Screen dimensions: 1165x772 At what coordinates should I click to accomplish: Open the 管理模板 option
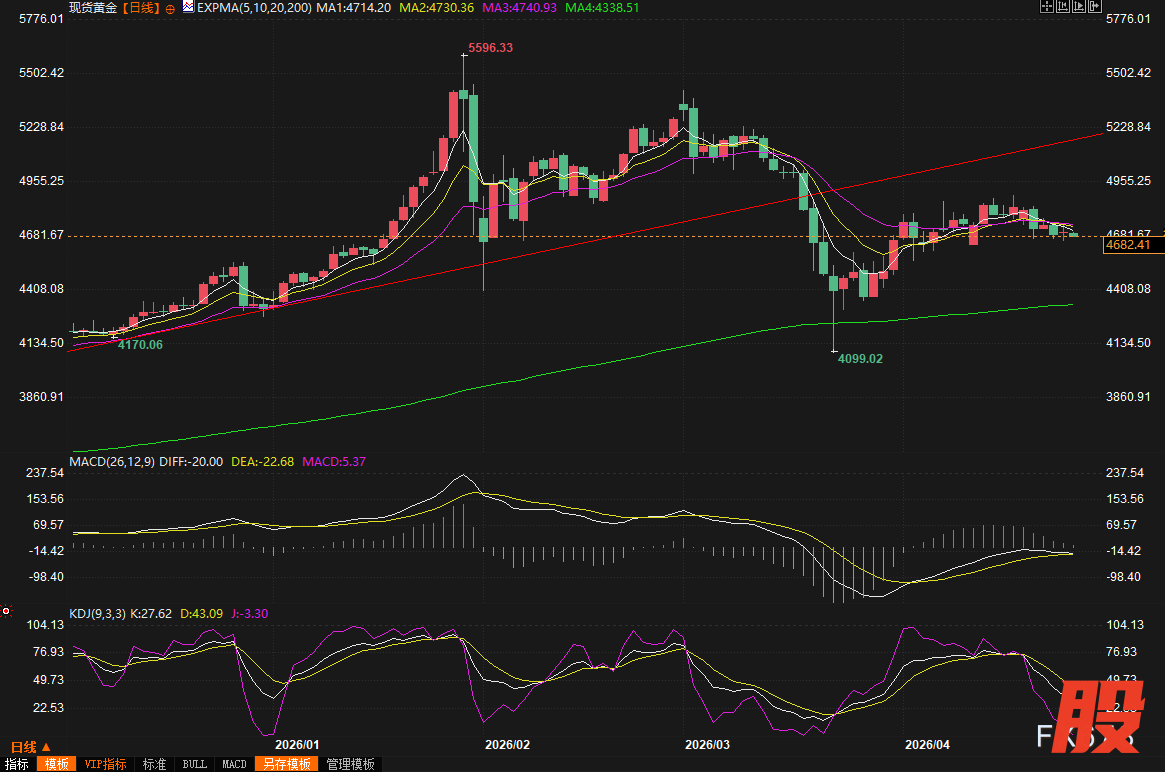click(351, 764)
